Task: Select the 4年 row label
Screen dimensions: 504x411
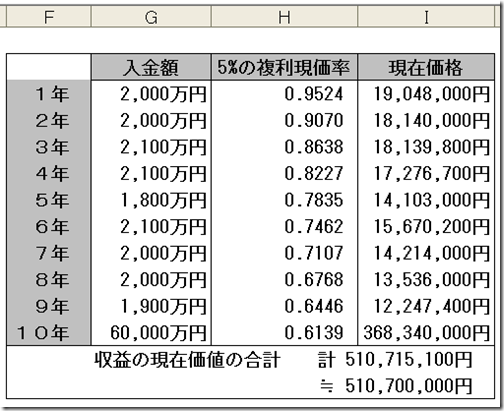Action: click(x=49, y=173)
